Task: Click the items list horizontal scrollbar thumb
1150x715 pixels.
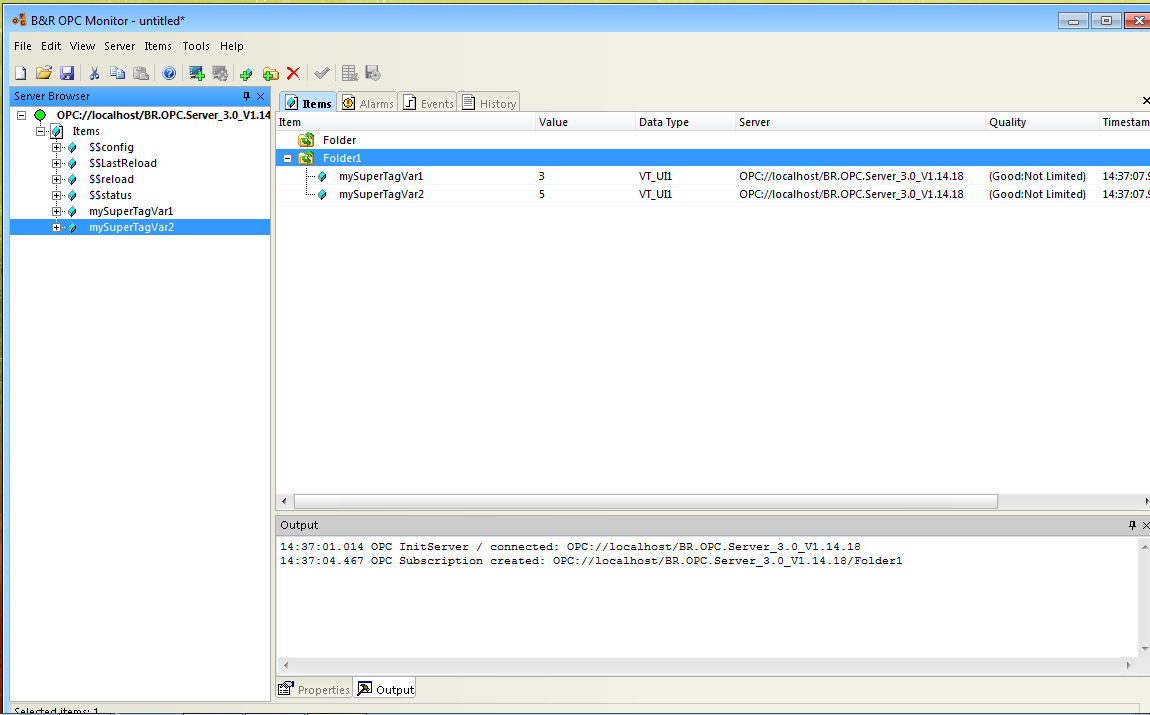Action: [x=645, y=502]
